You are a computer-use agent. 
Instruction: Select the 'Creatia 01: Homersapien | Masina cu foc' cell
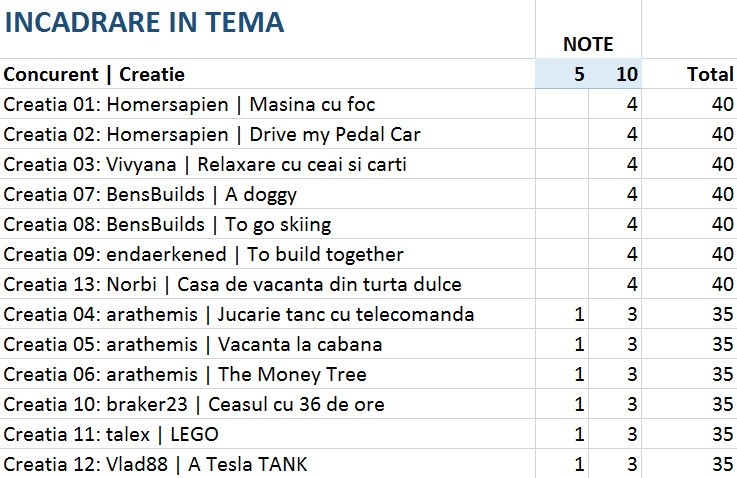pyautogui.click(x=190, y=104)
